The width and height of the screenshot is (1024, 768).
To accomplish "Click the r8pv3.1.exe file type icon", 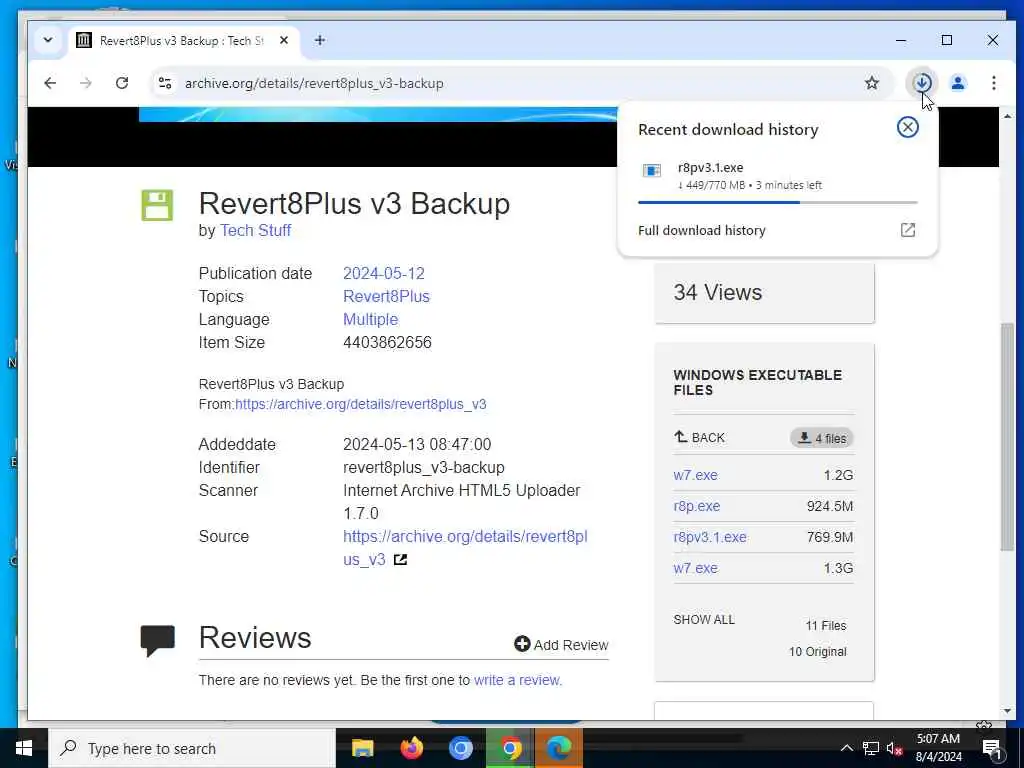I will [652, 170].
